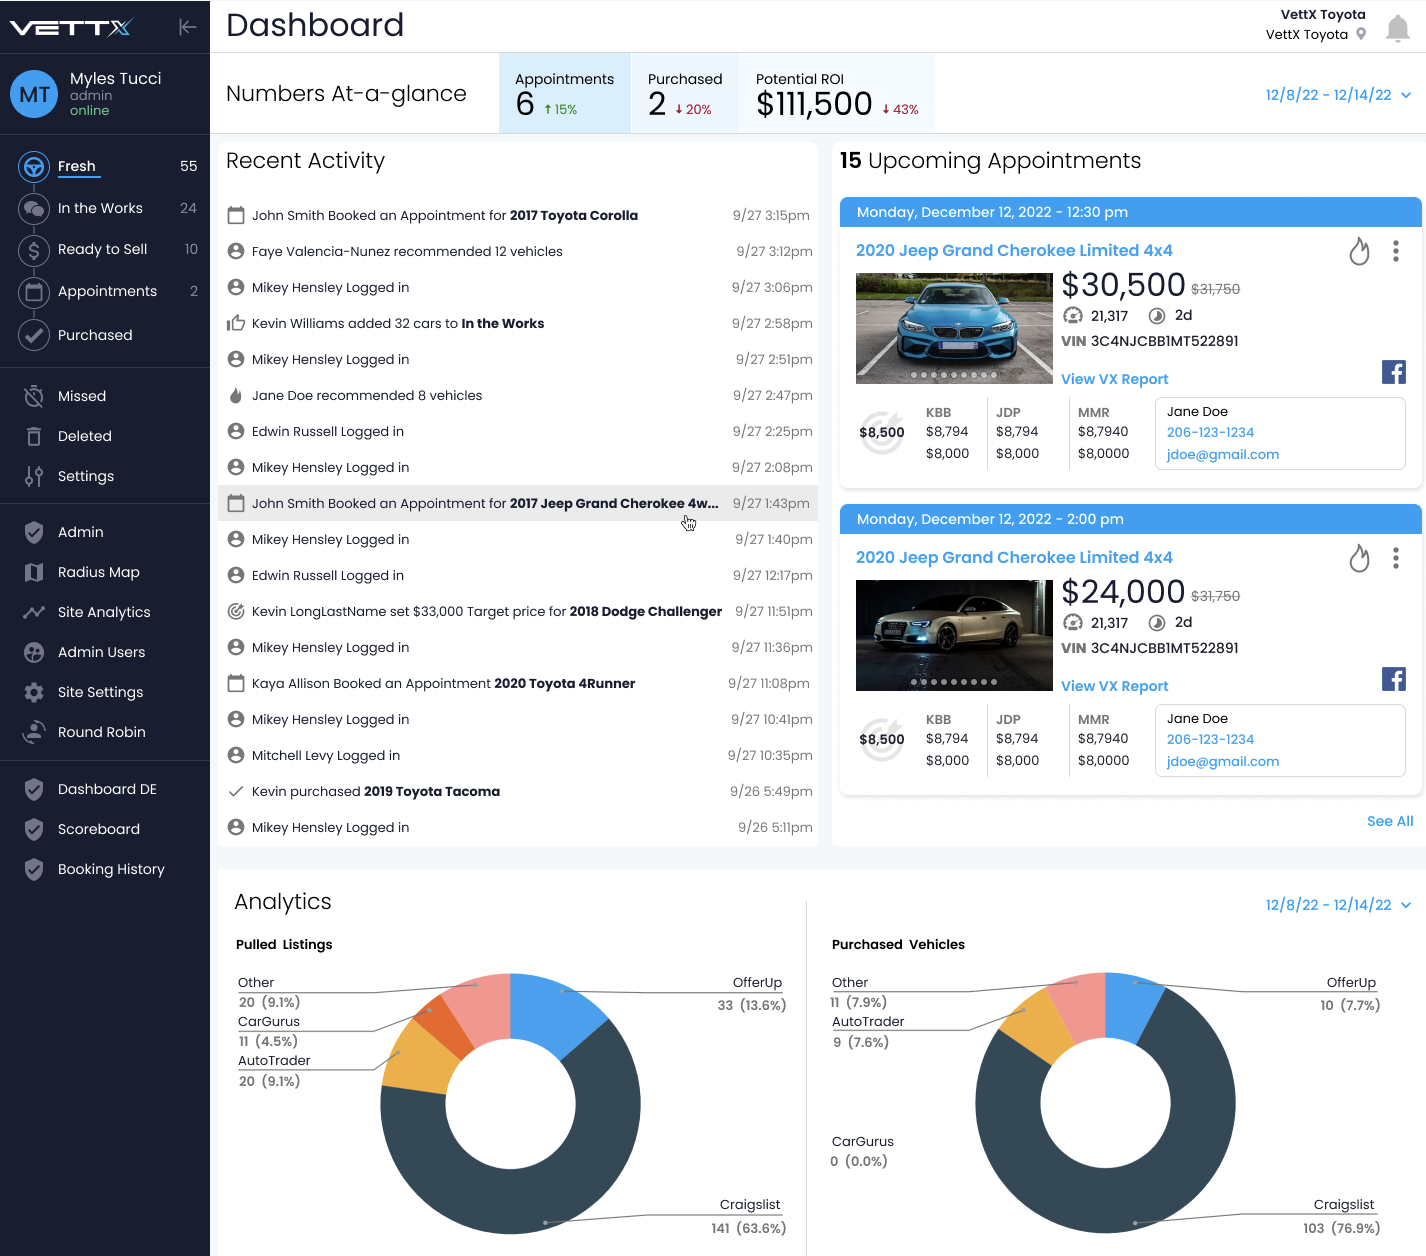The height and width of the screenshot is (1256, 1426).
Task: Click See All appointments link
Action: tap(1390, 821)
